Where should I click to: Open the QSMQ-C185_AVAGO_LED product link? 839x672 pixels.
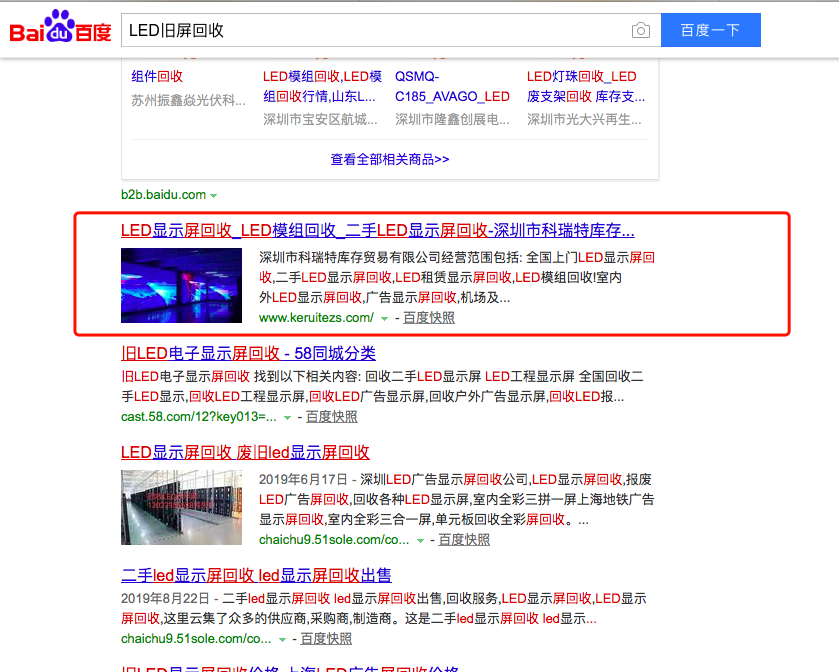(x=452, y=87)
